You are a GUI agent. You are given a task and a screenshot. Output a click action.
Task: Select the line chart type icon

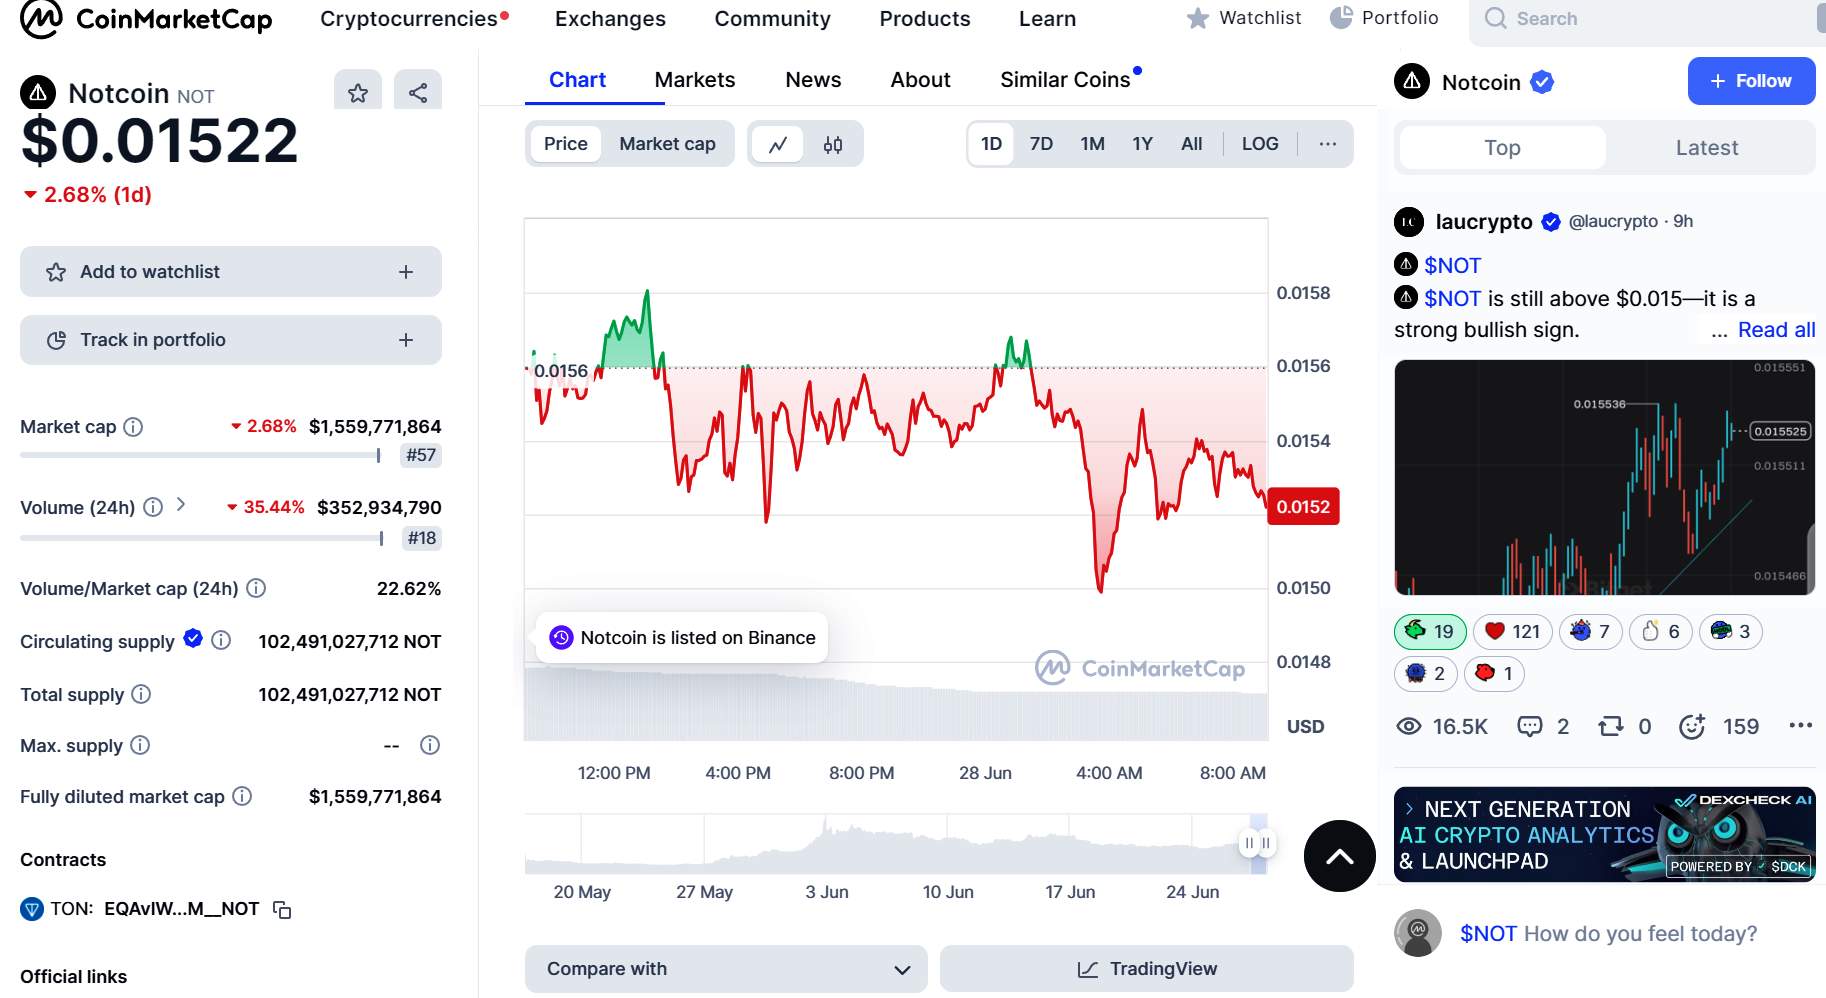[778, 143]
